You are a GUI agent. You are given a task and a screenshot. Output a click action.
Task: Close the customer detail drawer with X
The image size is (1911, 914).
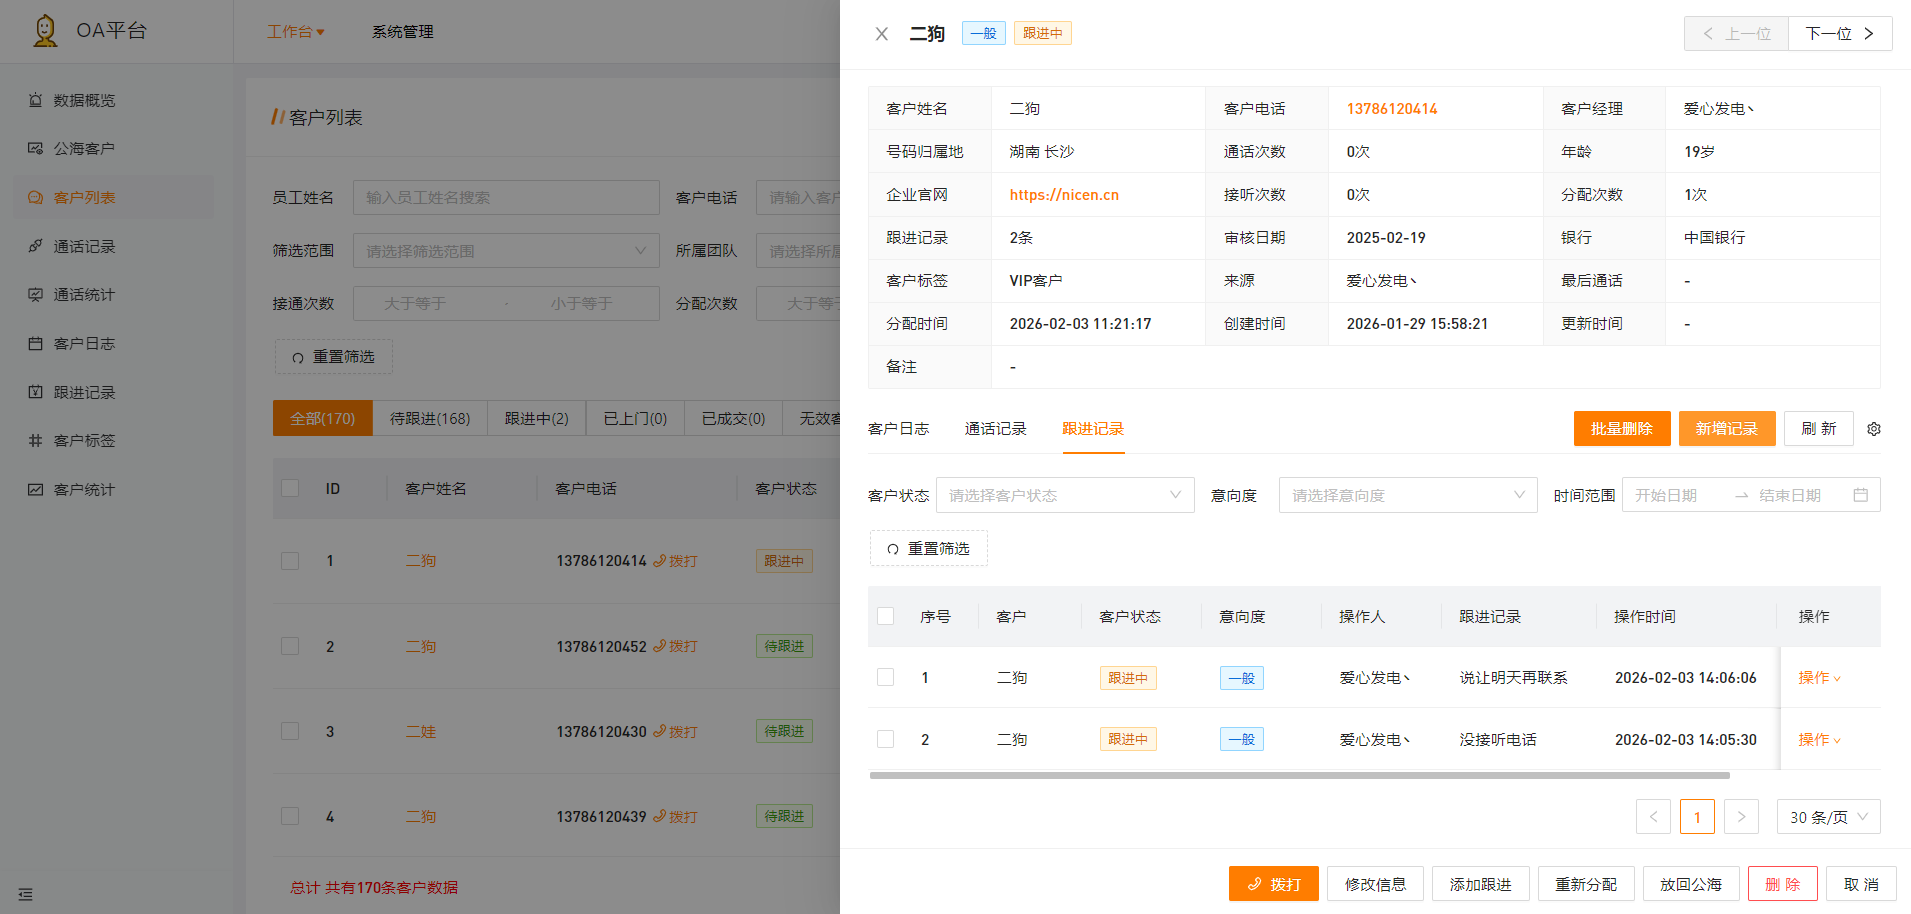click(x=881, y=34)
